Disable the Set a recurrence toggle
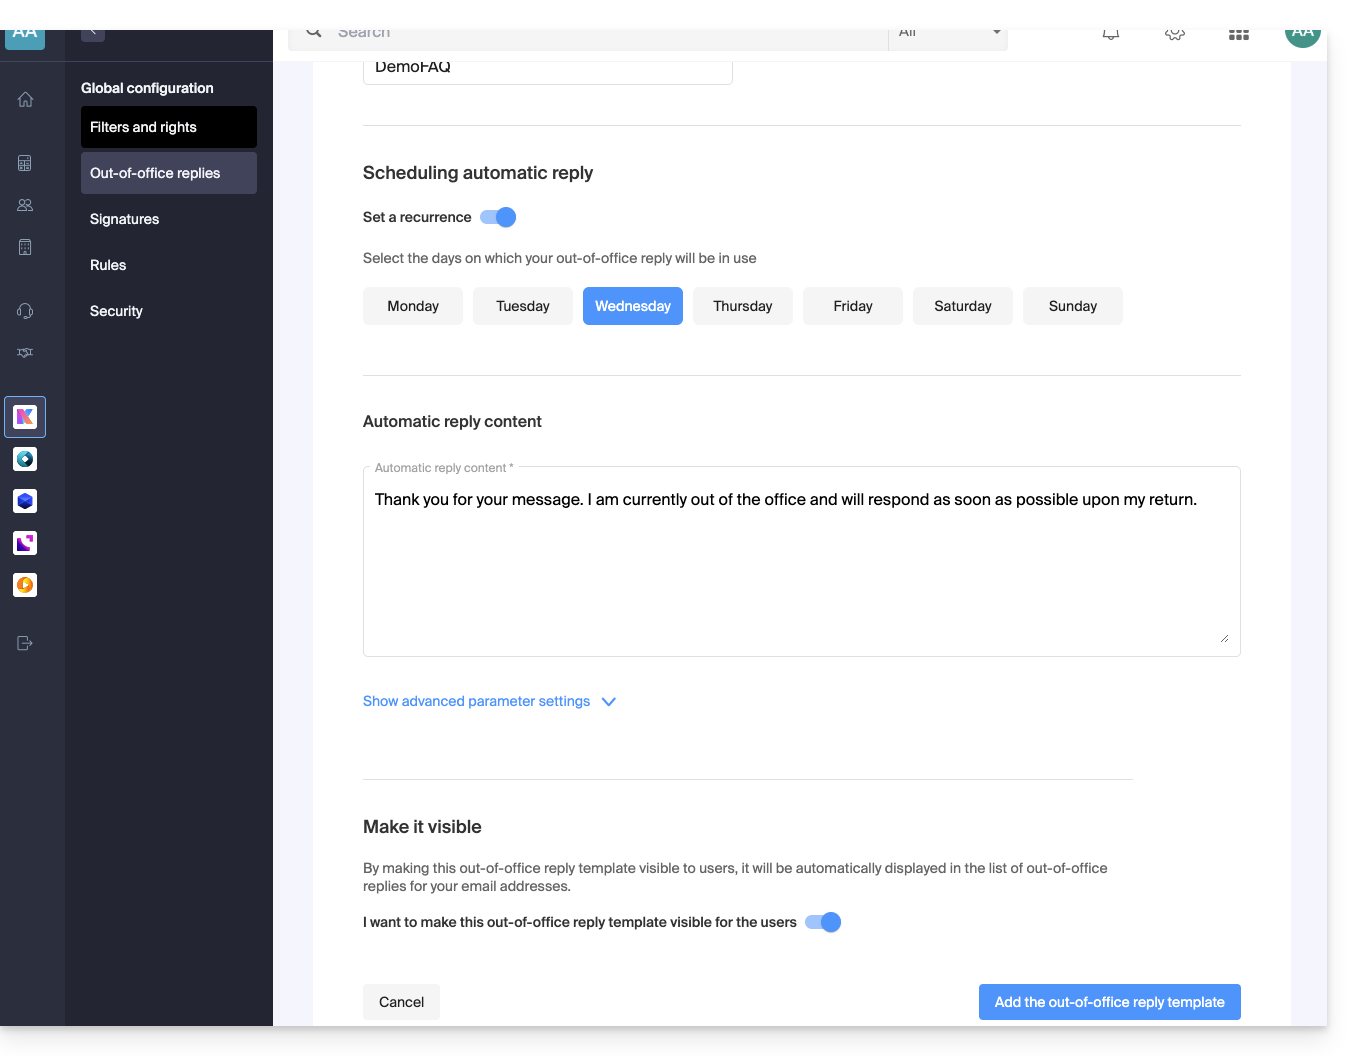Viewport: 1357px width, 1056px height. 498,217
